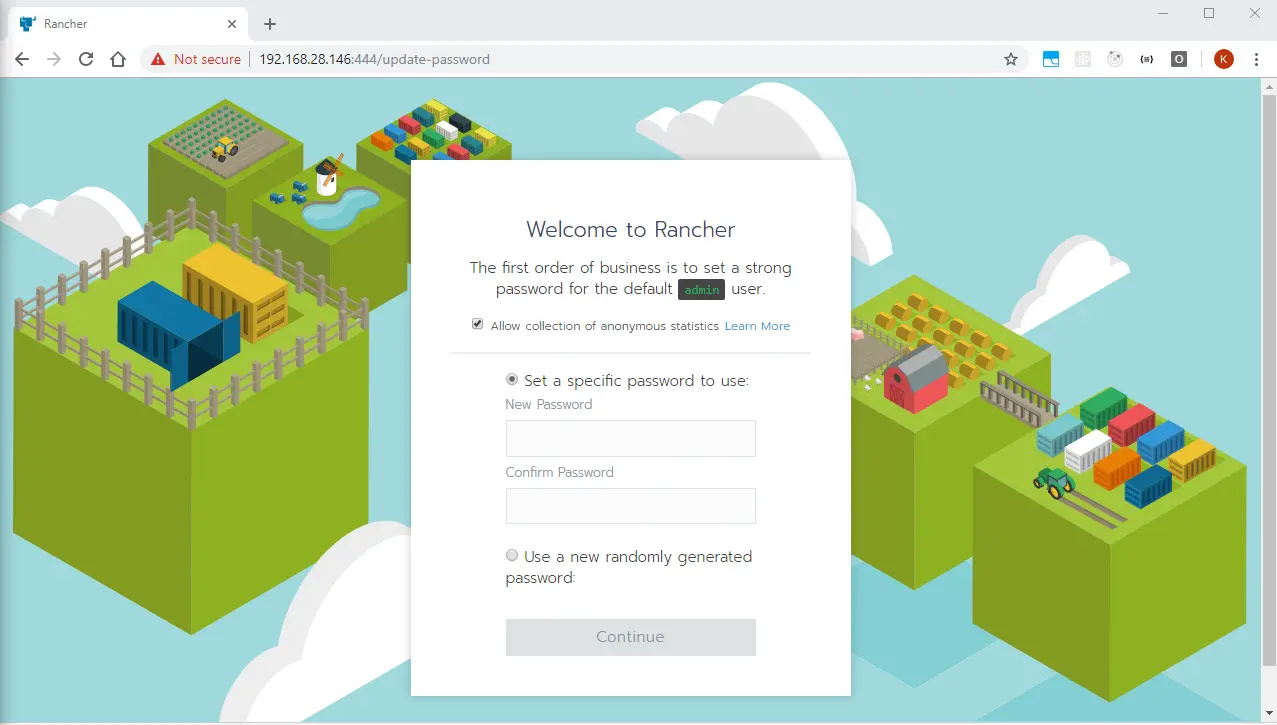Screen dimensions: 1277x725
Task: Click the dark square O extension icon
Action: (1179, 59)
